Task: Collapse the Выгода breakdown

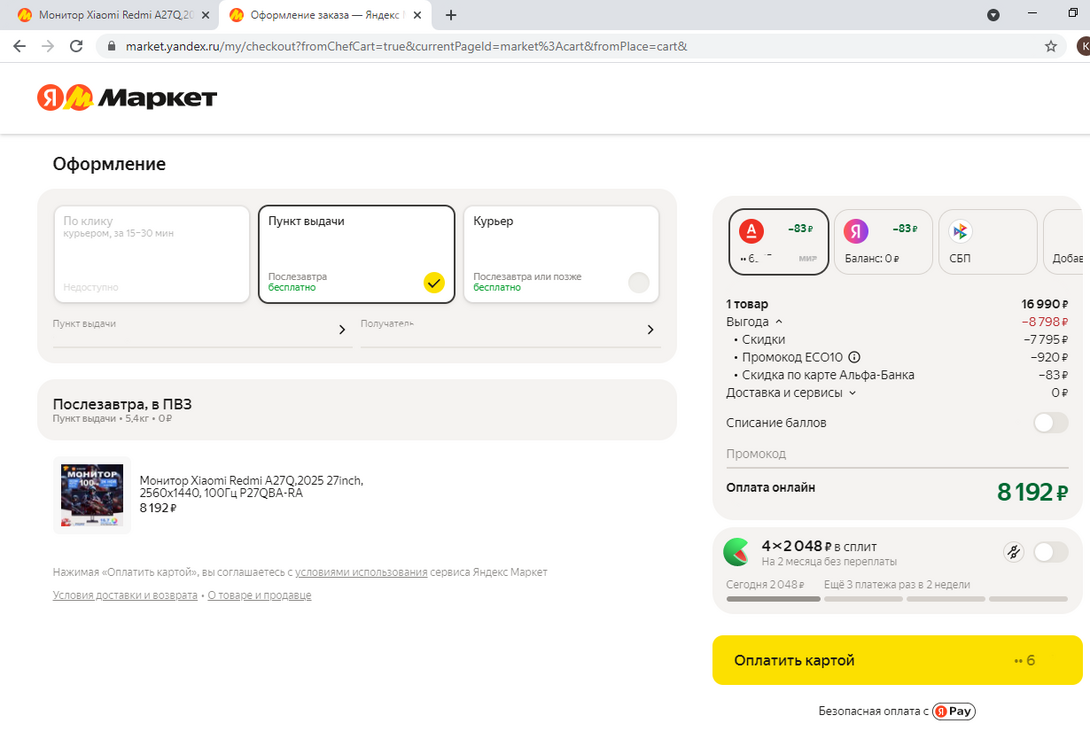Action: pos(779,322)
